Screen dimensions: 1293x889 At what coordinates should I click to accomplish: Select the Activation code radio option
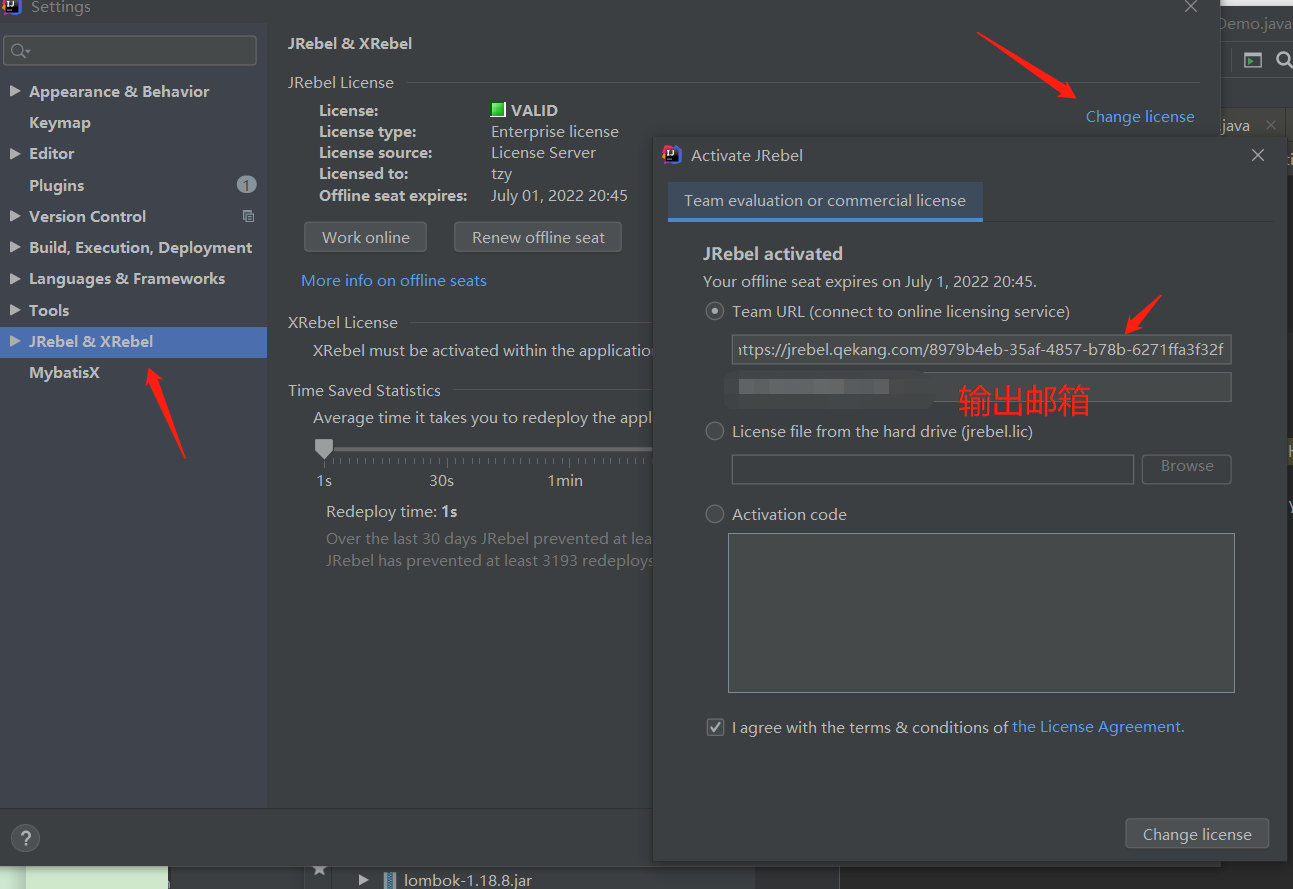[x=714, y=514]
